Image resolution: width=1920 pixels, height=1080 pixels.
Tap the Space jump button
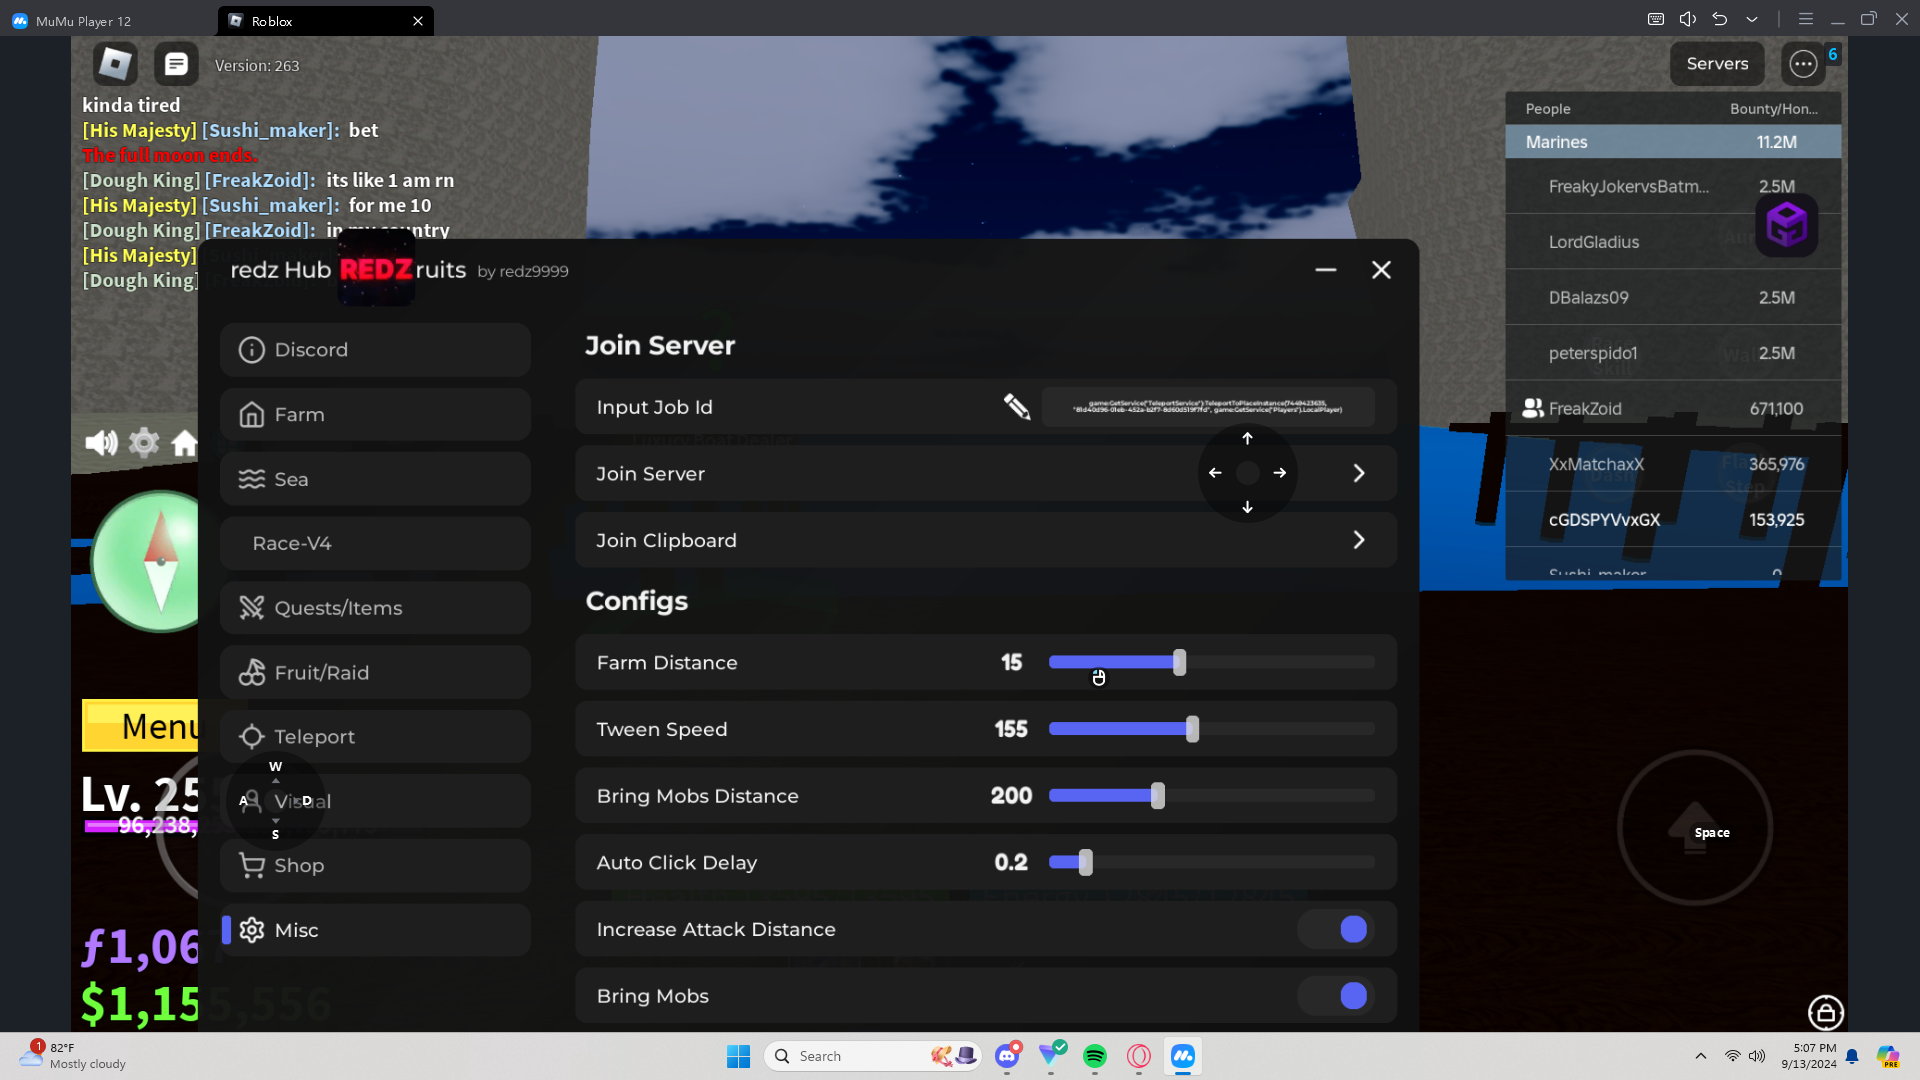(1694, 828)
